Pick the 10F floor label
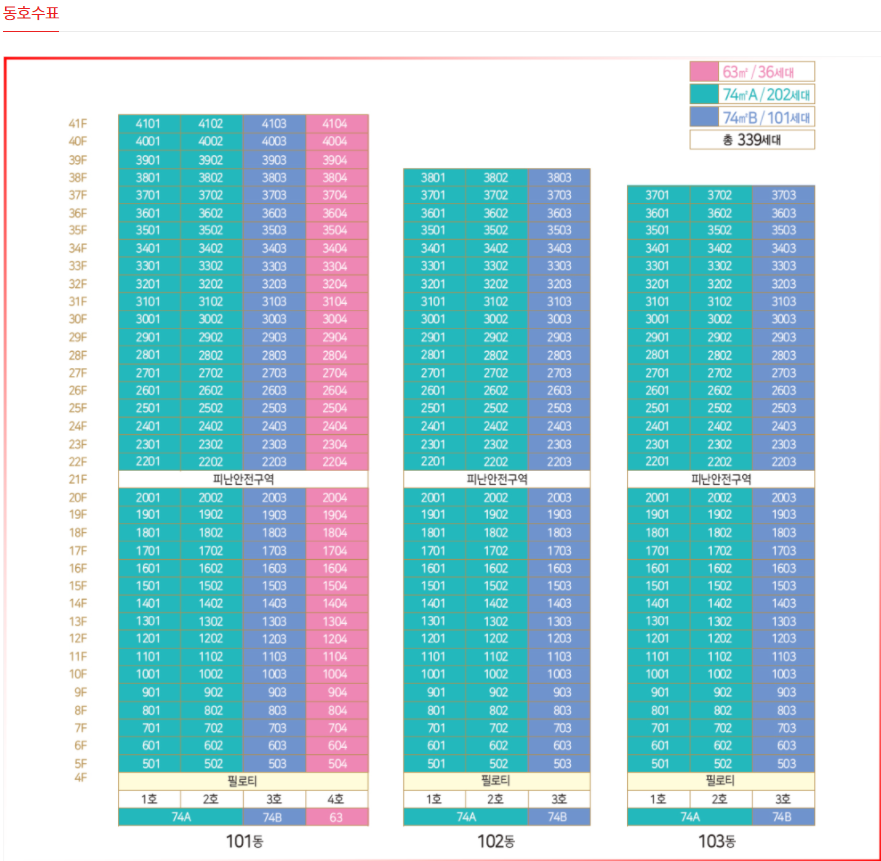 tap(78, 674)
